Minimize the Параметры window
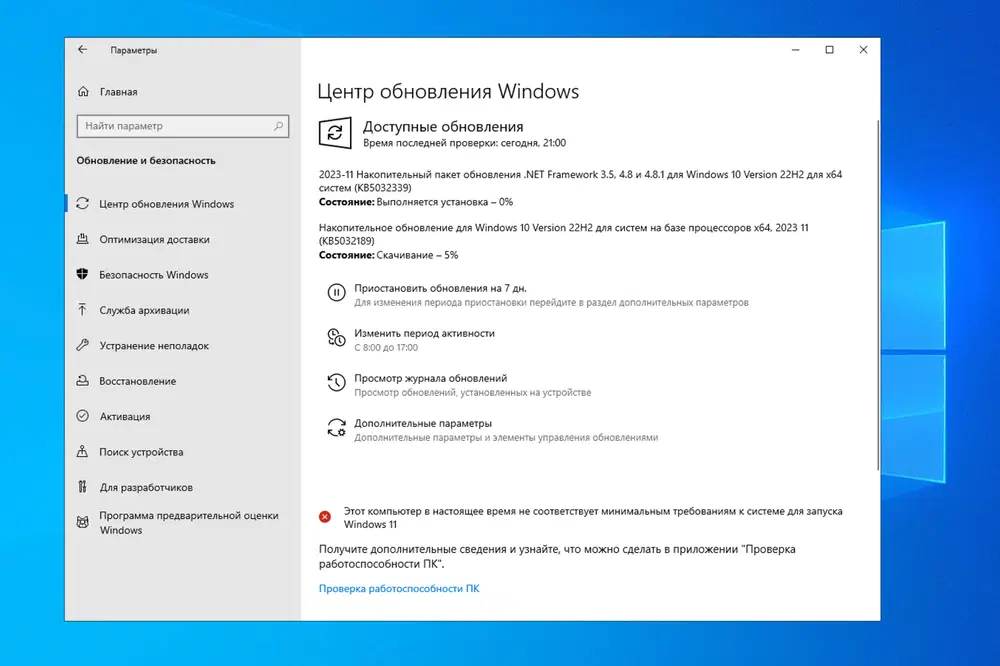Screen dimensions: 1000x666 point(795,50)
